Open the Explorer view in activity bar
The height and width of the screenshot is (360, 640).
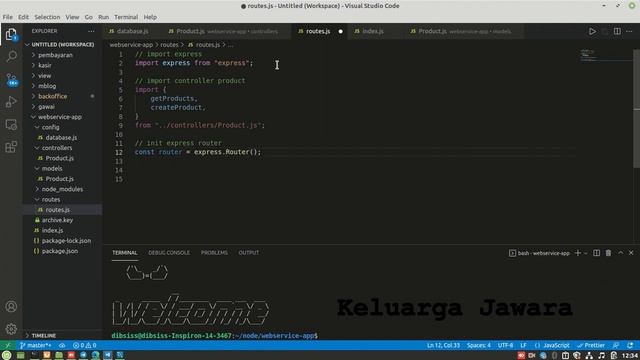click(x=11, y=34)
